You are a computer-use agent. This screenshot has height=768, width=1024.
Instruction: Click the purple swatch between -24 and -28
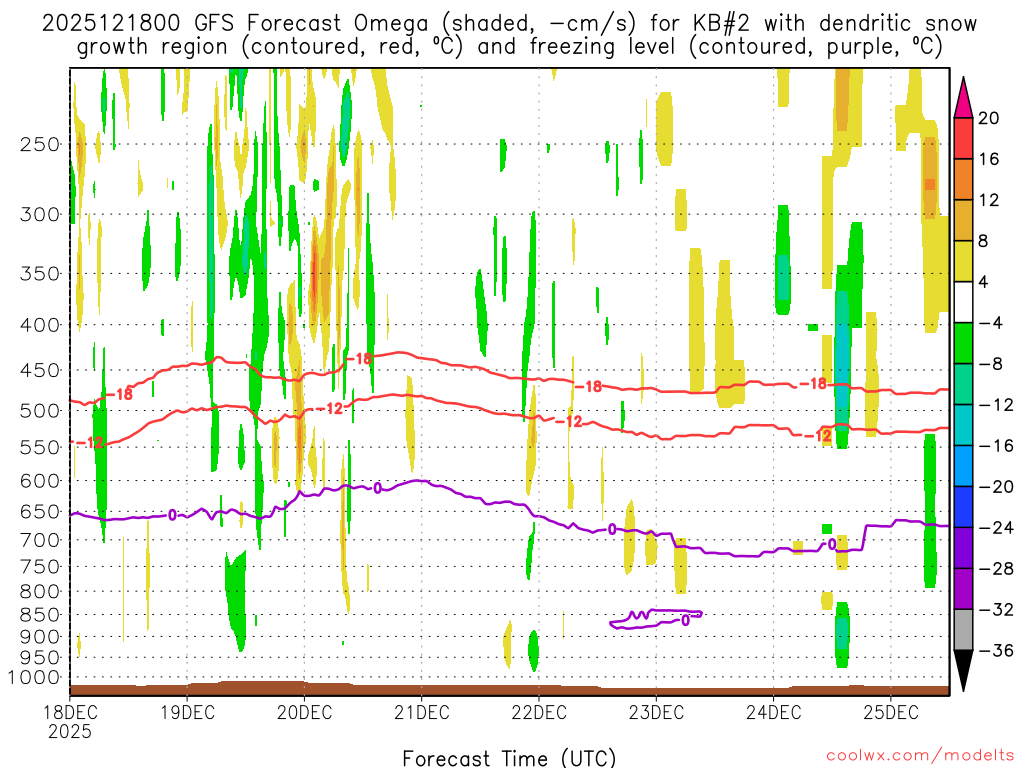[x=963, y=548]
